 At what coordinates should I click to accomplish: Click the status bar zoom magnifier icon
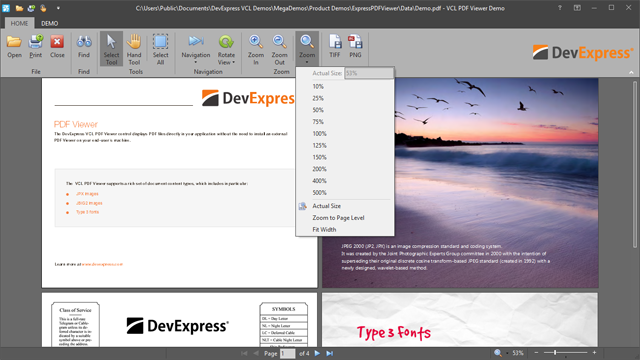click(498, 353)
